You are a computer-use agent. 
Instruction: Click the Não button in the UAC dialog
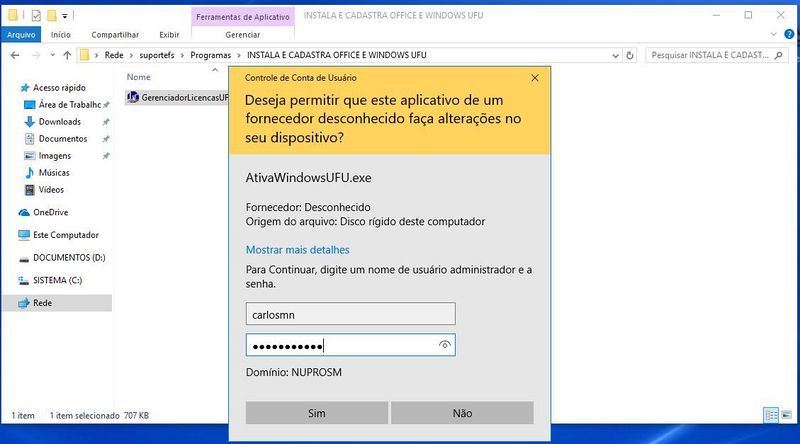[x=462, y=413]
